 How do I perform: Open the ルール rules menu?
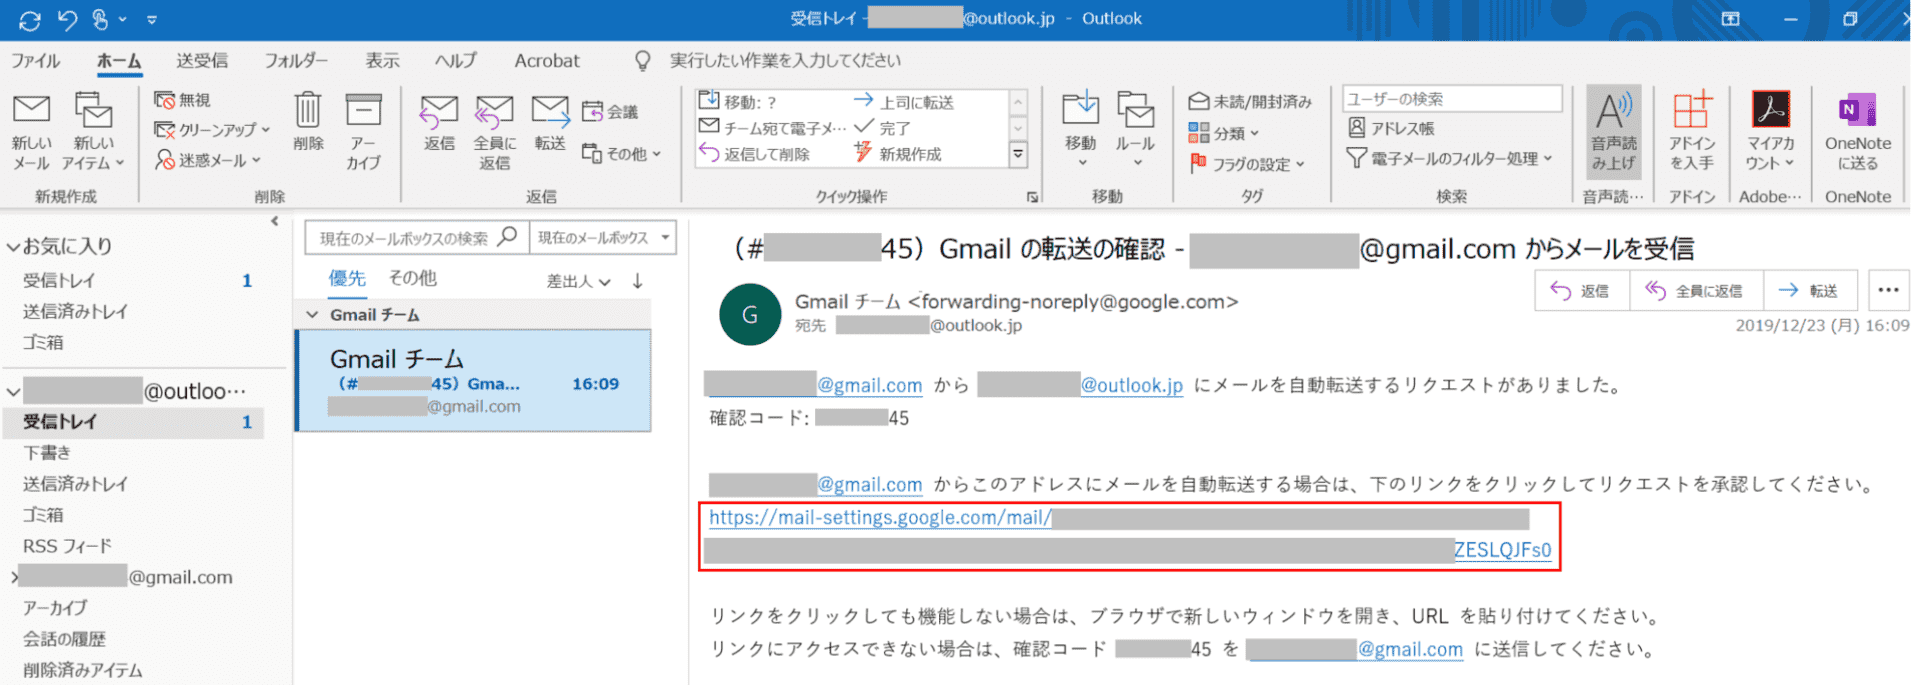point(1135,130)
